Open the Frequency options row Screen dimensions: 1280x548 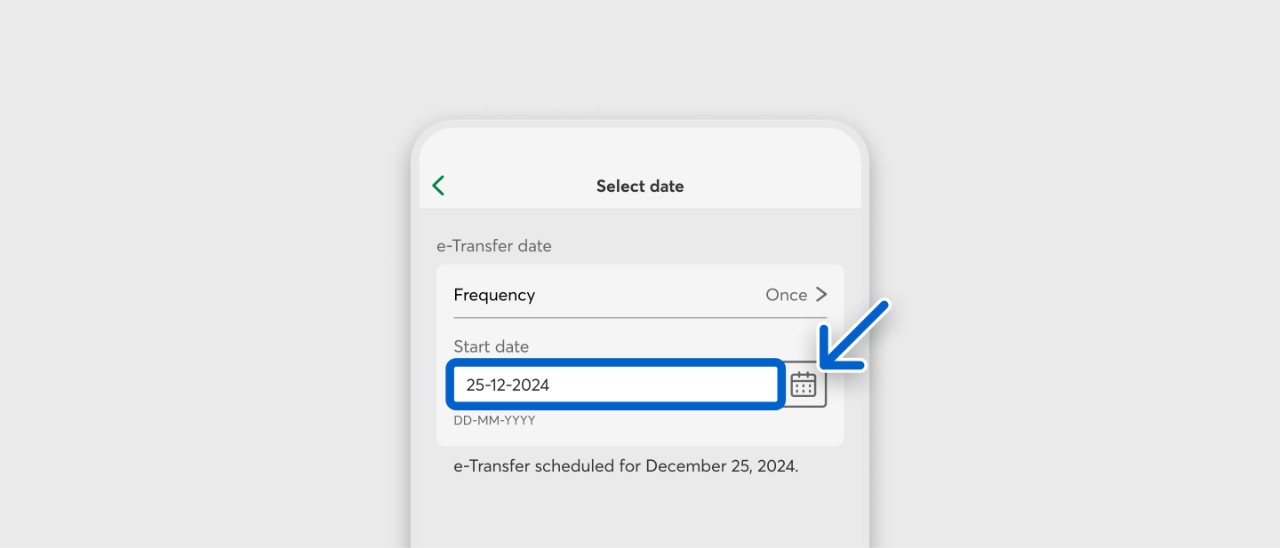click(x=640, y=295)
